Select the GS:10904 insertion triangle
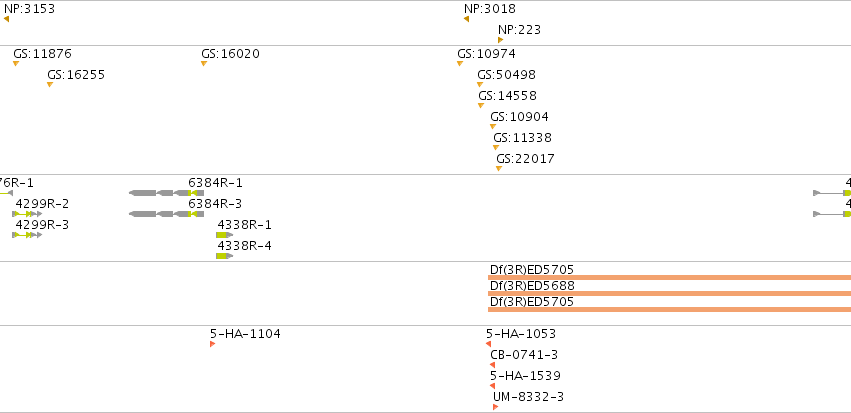 tap(493, 126)
